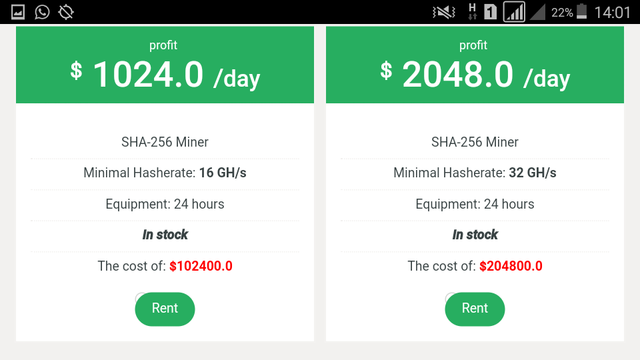The height and width of the screenshot is (360, 640).
Task: Tap the boxed signal strength bars icon
Action: (514, 11)
